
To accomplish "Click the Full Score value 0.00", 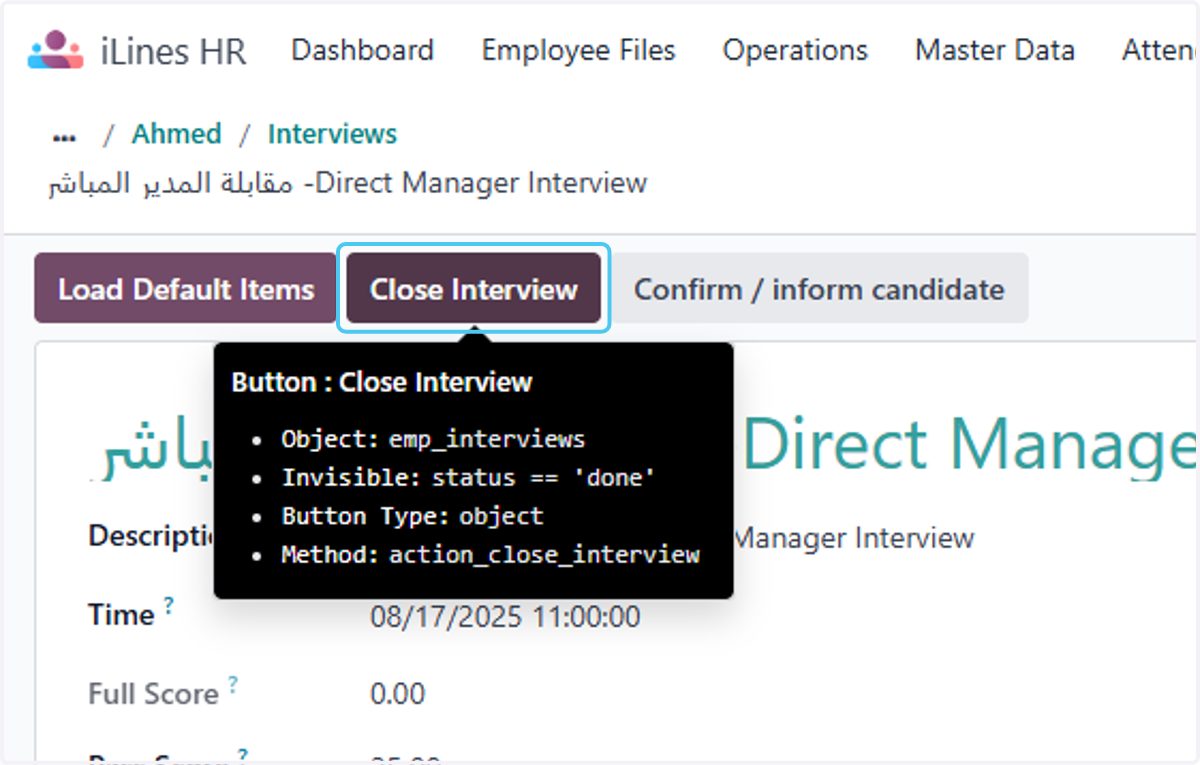I will [x=398, y=693].
